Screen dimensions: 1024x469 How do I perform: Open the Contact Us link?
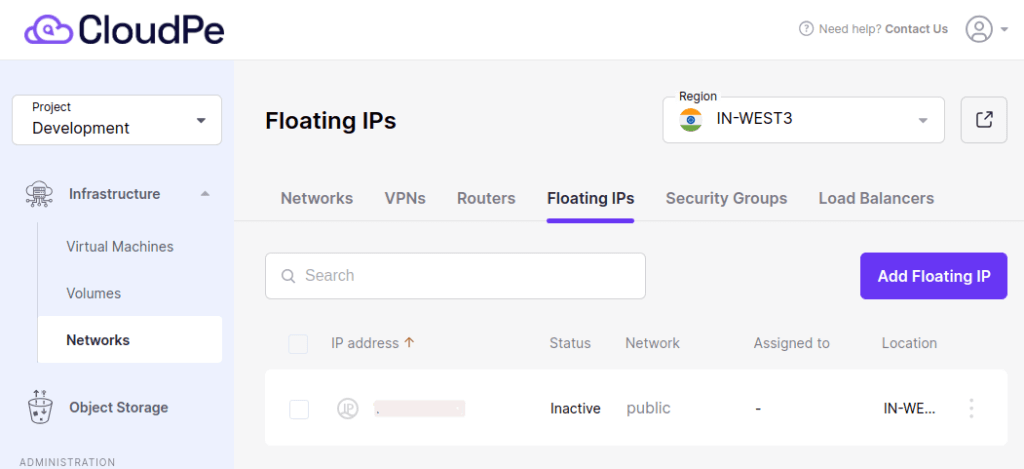point(916,29)
